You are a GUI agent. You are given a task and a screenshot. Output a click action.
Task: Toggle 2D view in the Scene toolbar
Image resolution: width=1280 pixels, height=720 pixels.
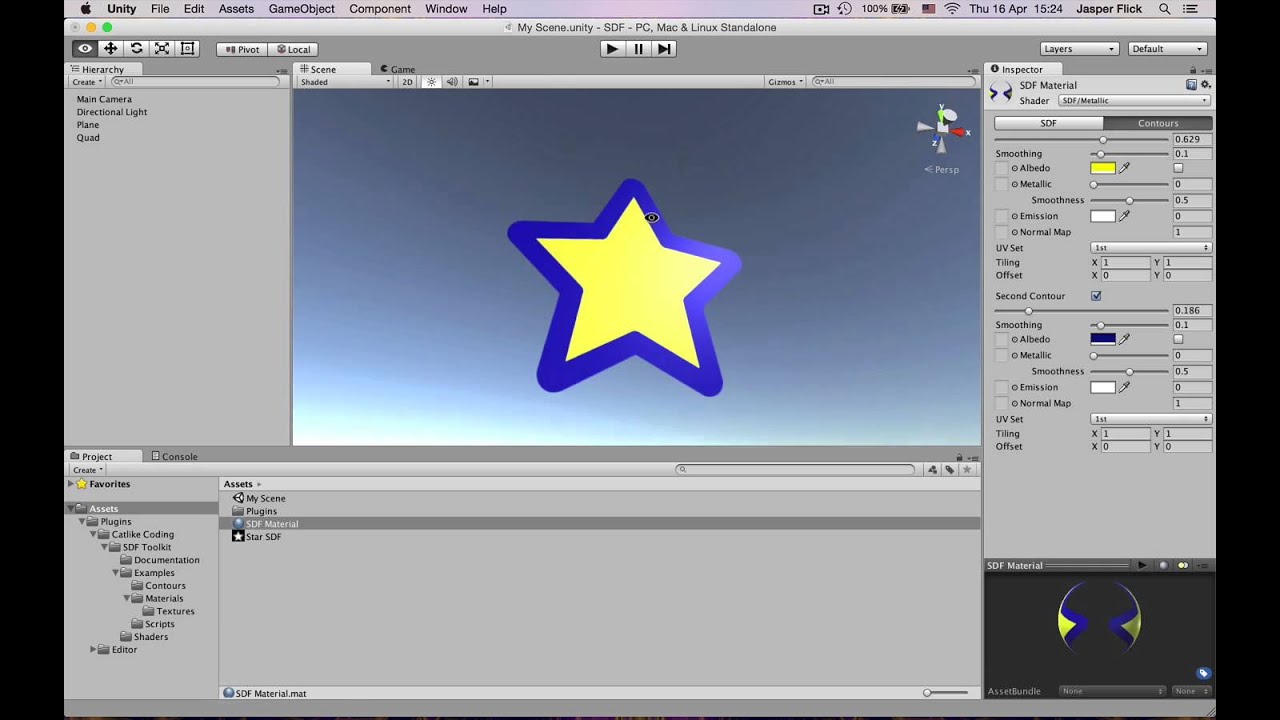(408, 81)
